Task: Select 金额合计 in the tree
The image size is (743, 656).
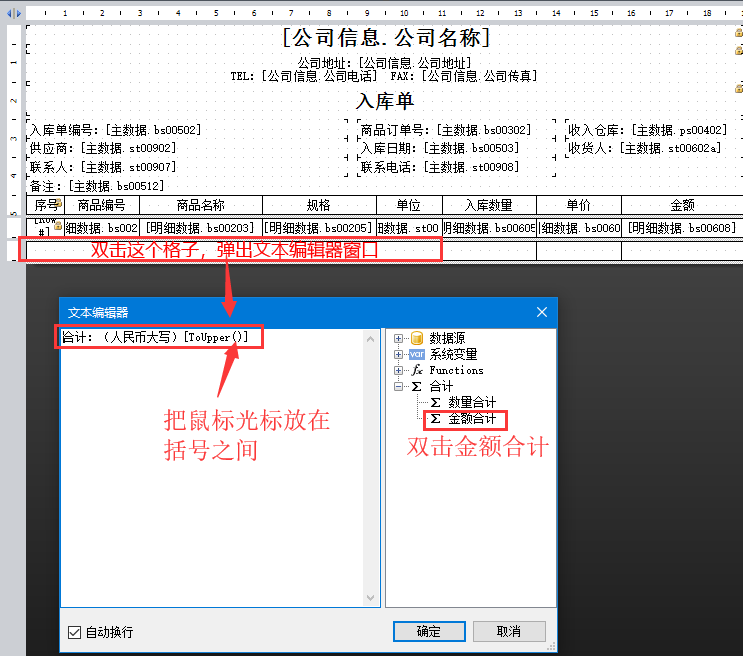Action: [x=471, y=419]
